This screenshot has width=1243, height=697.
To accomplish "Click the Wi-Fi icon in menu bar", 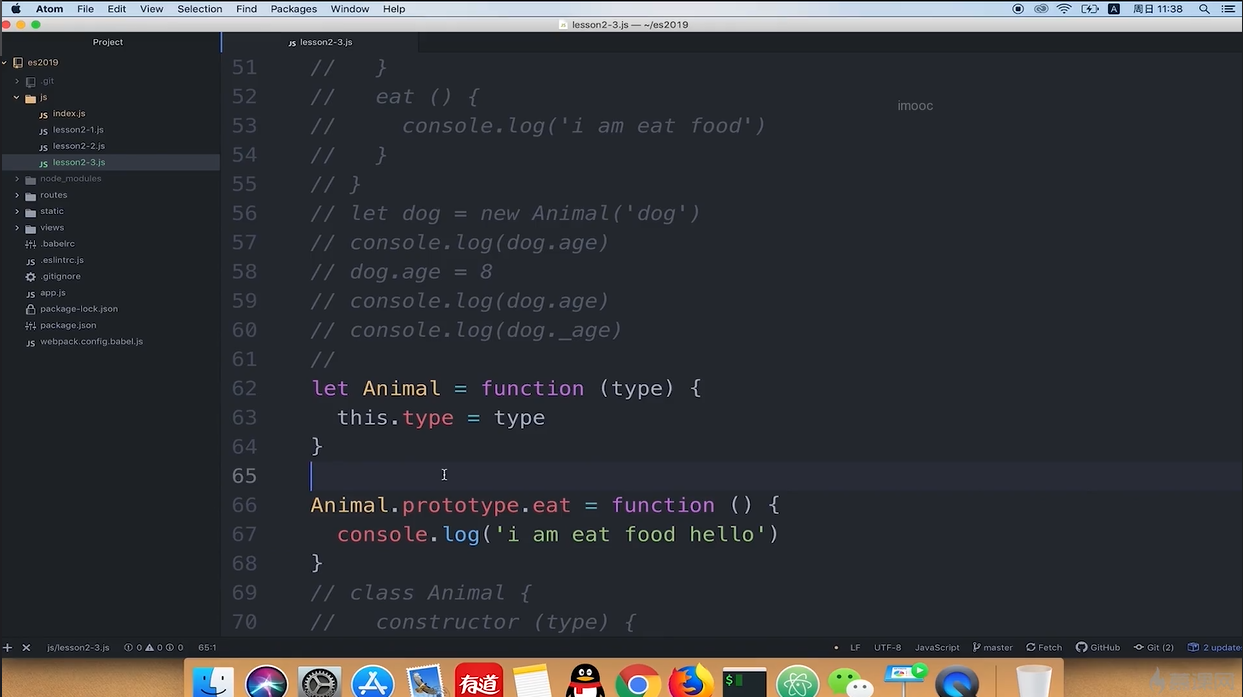I will pos(1064,9).
